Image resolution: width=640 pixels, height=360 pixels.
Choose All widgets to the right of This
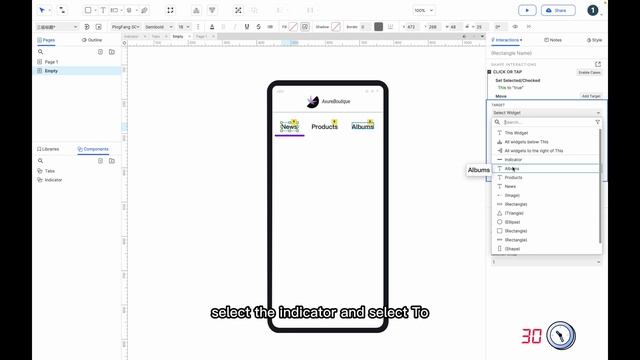(546, 151)
